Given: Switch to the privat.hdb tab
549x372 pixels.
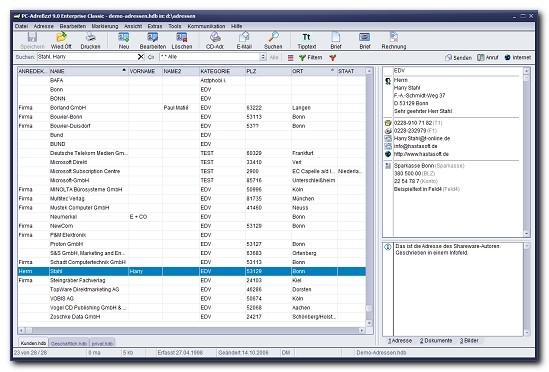Looking at the screenshot, I should click(x=102, y=344).
